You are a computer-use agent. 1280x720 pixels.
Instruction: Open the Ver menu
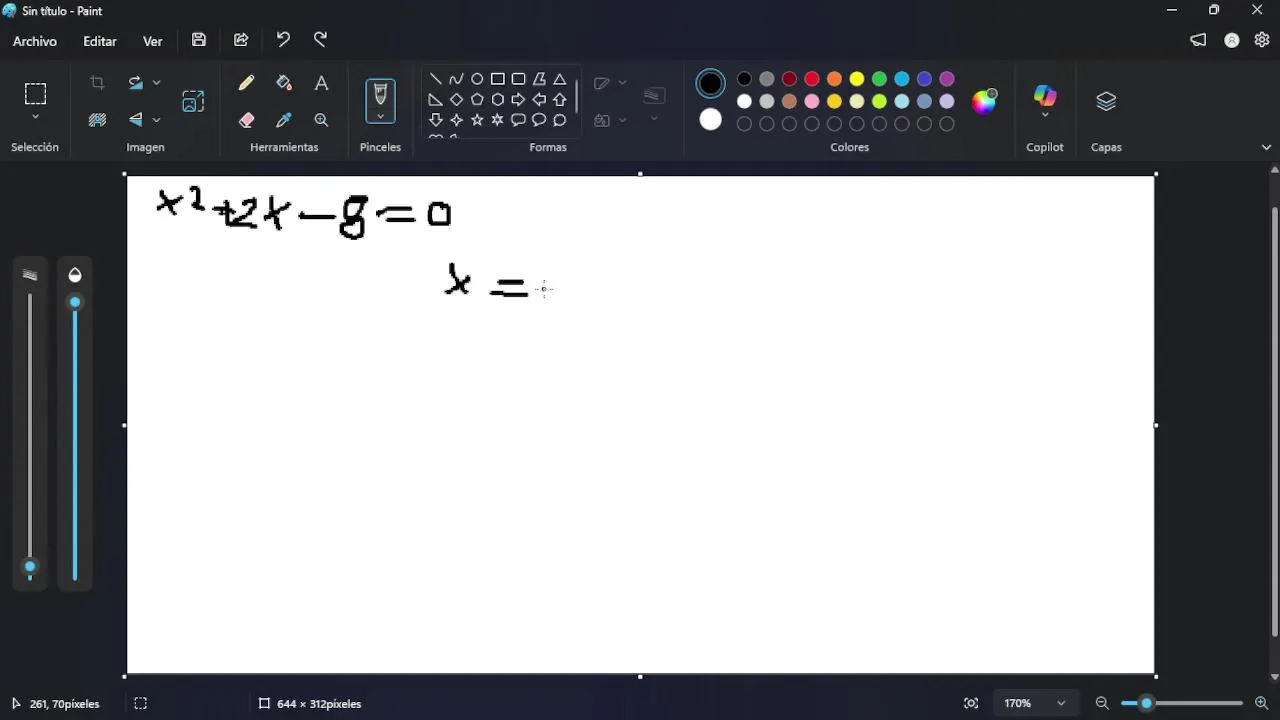[x=153, y=41]
